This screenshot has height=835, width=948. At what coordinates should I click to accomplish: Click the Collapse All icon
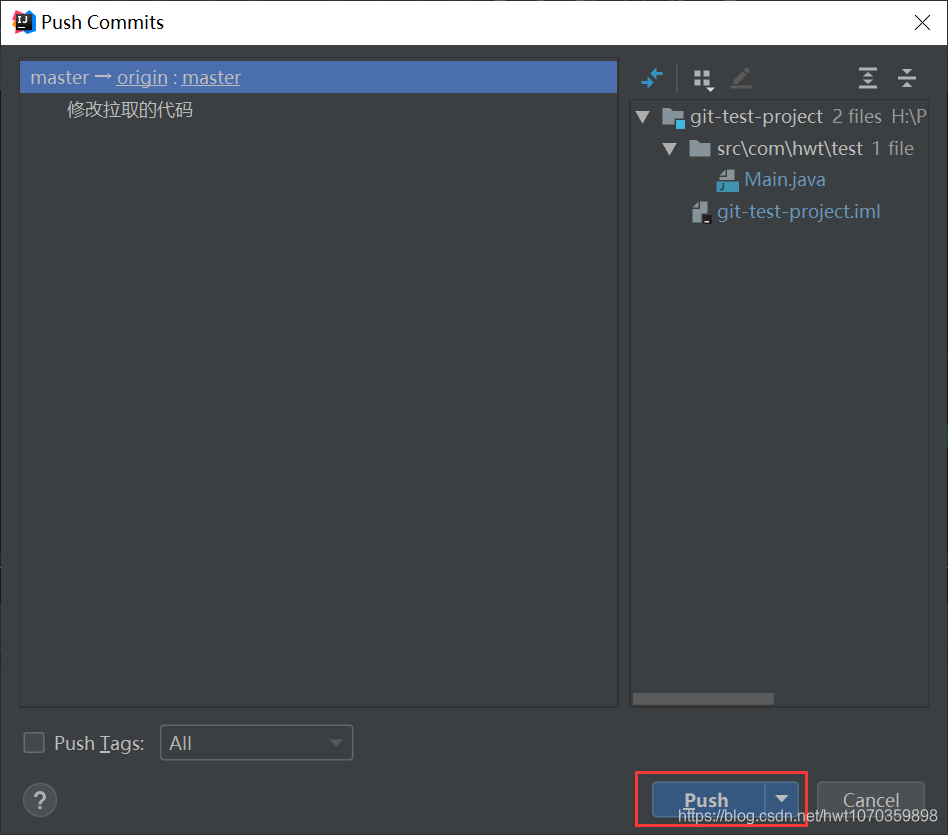click(x=906, y=78)
